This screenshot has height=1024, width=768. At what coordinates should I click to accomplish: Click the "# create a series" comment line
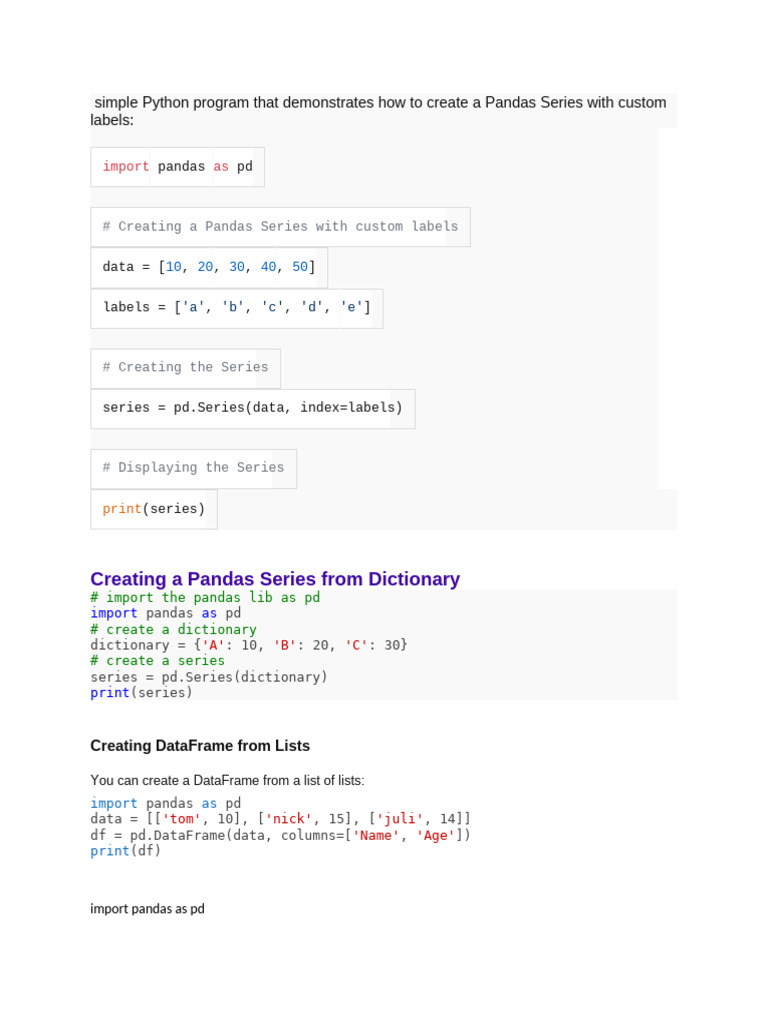(157, 661)
